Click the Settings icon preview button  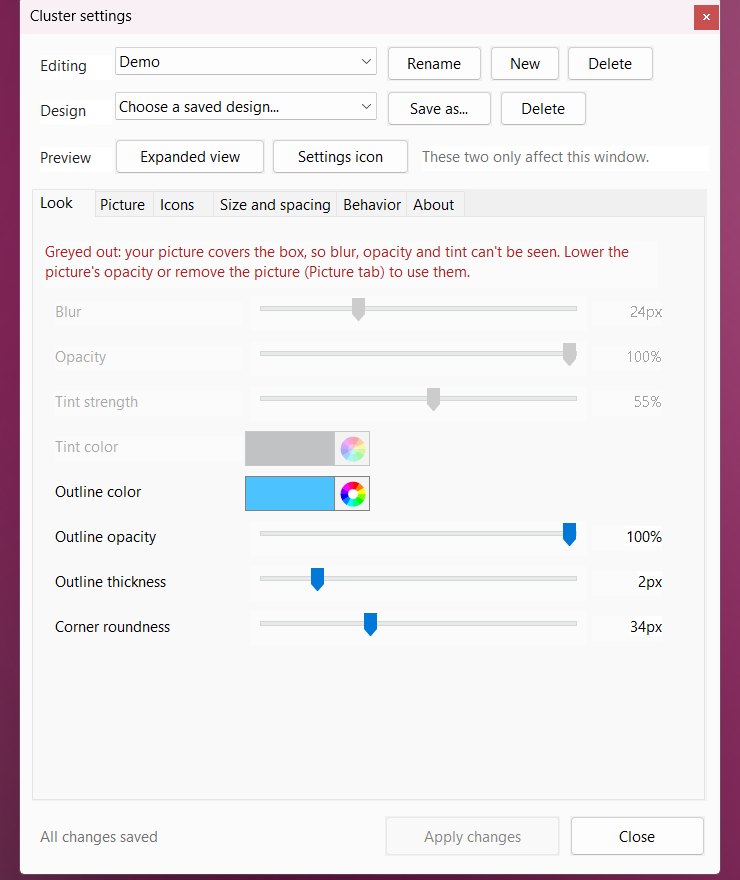(x=341, y=157)
